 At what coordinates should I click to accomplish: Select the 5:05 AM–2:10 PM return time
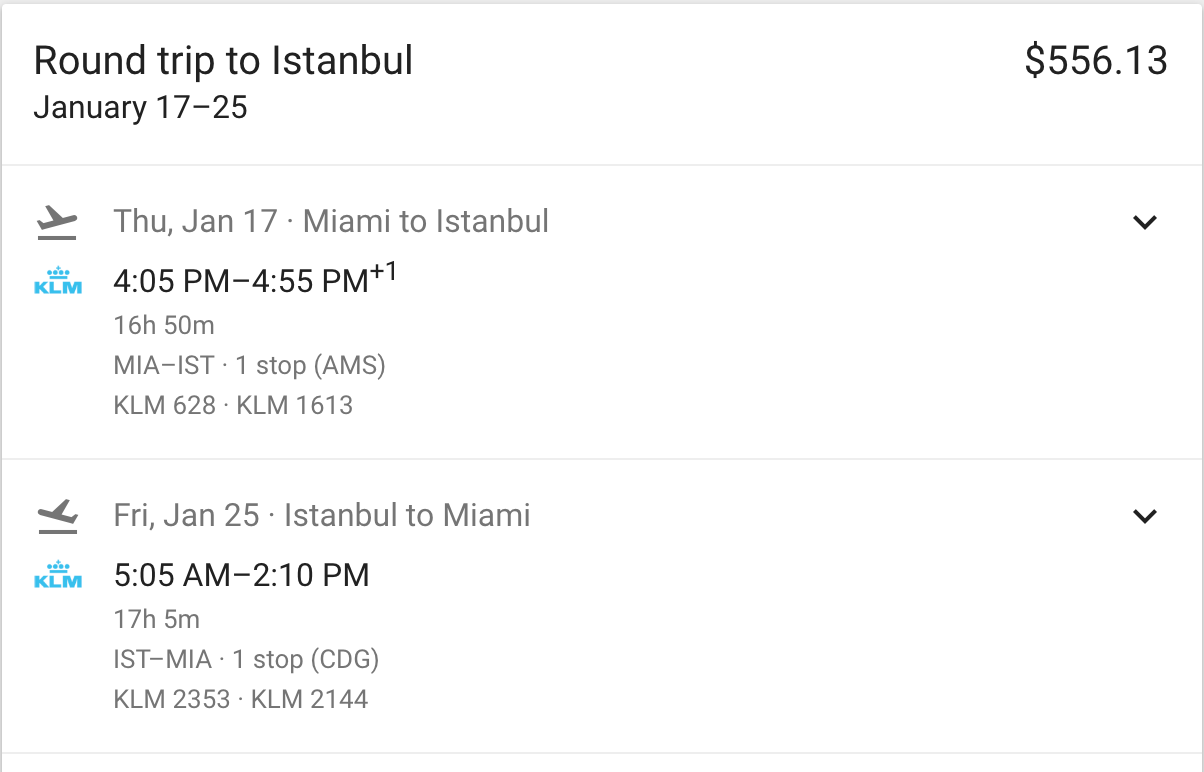(241, 575)
